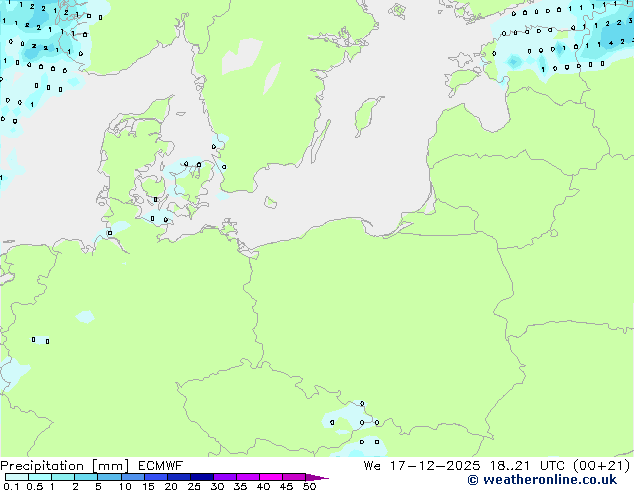The width and height of the screenshot is (634, 490).
Task: Click Gotland island on the map
Action: tap(366, 115)
